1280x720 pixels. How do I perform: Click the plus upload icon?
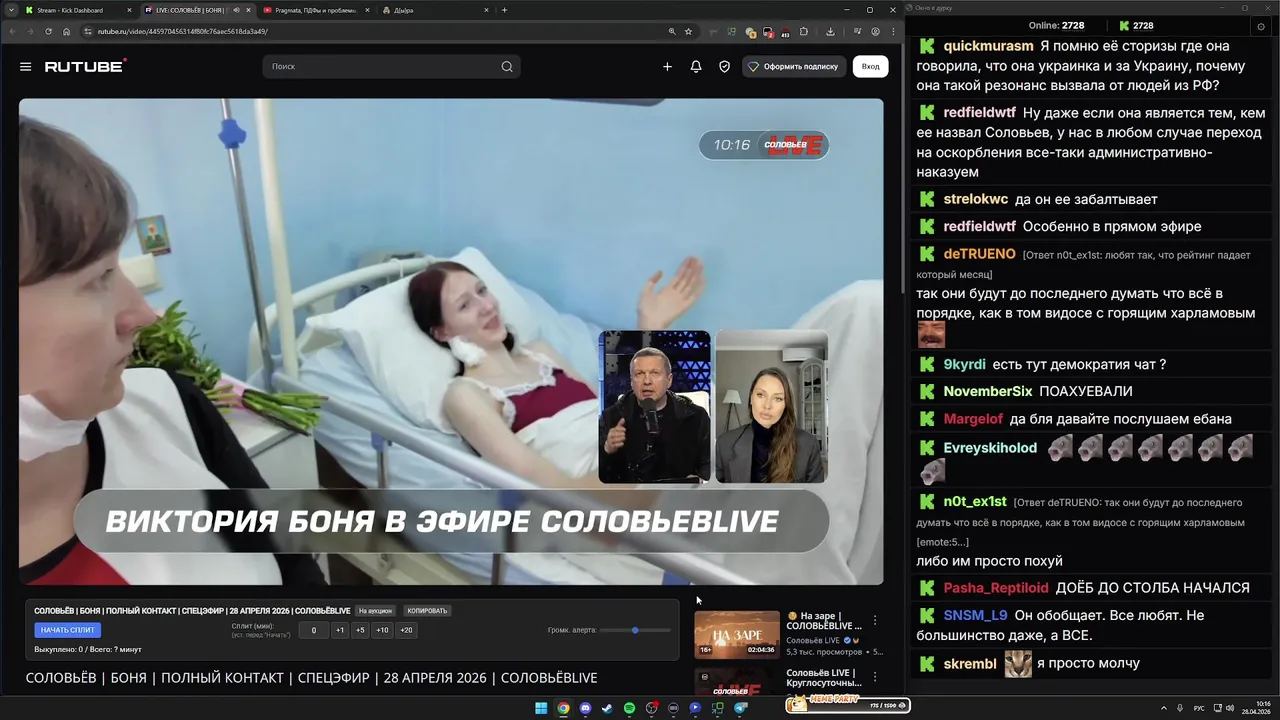pyautogui.click(x=667, y=66)
